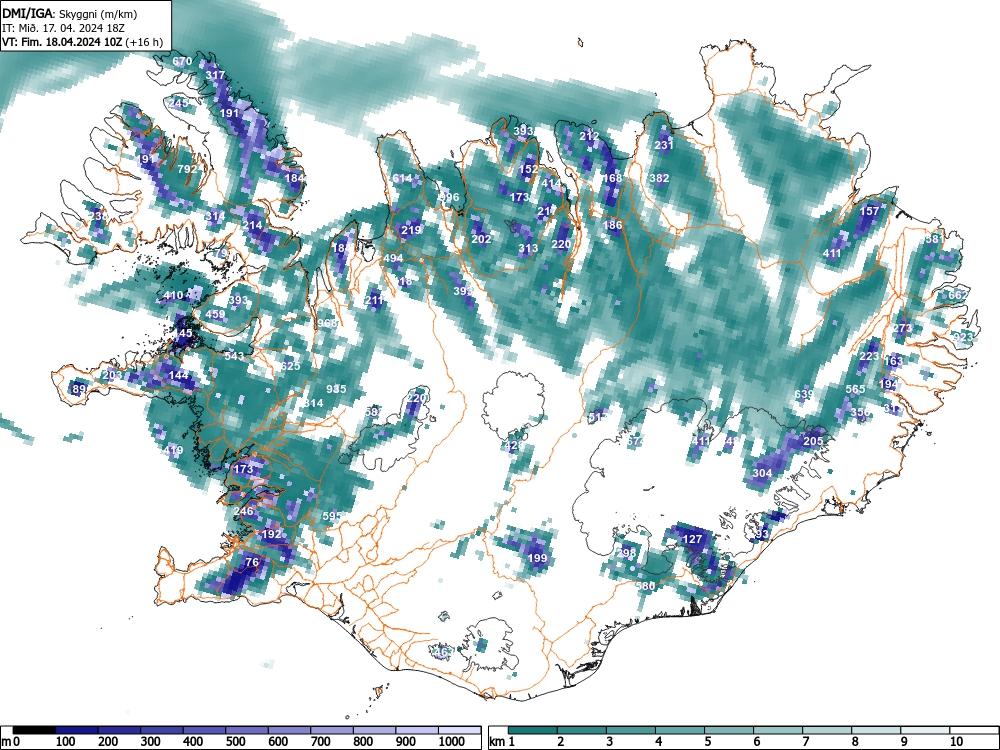Screen dimensions: 1000x750
Task: Click the visibility value '935' on the map
Action: point(336,389)
